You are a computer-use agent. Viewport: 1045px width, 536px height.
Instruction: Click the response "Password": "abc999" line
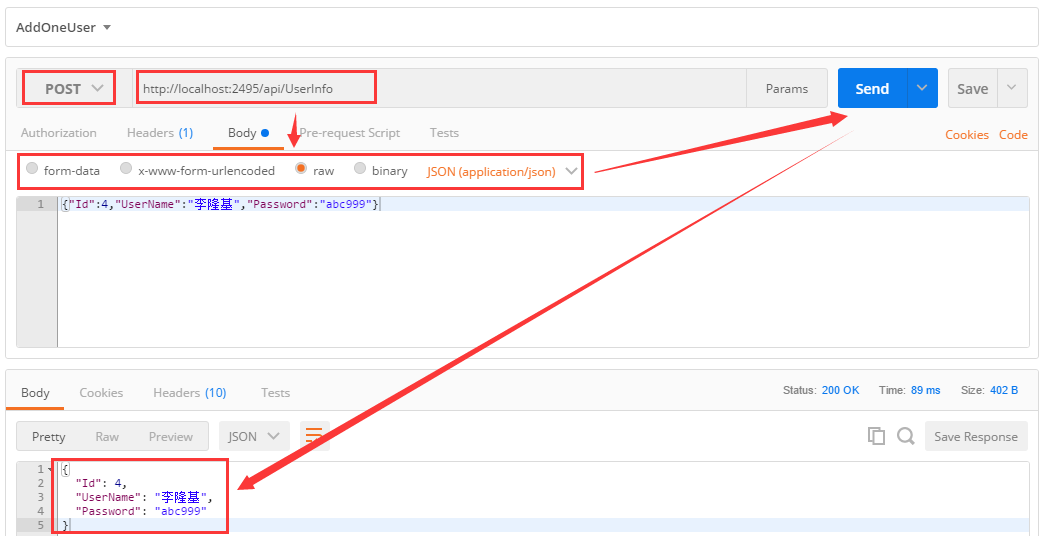click(141, 511)
